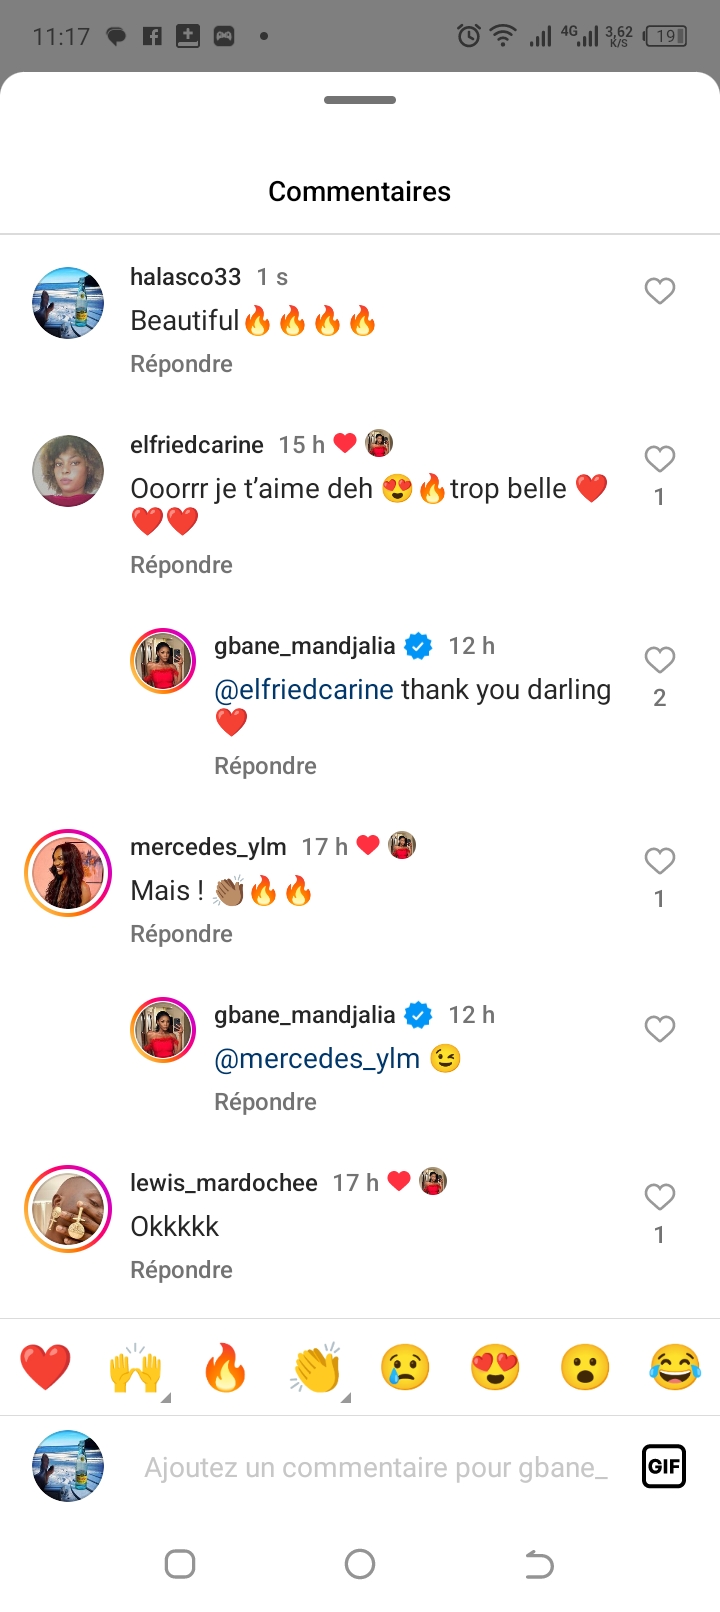Insert red heart emoji quick reaction

coord(45,1367)
